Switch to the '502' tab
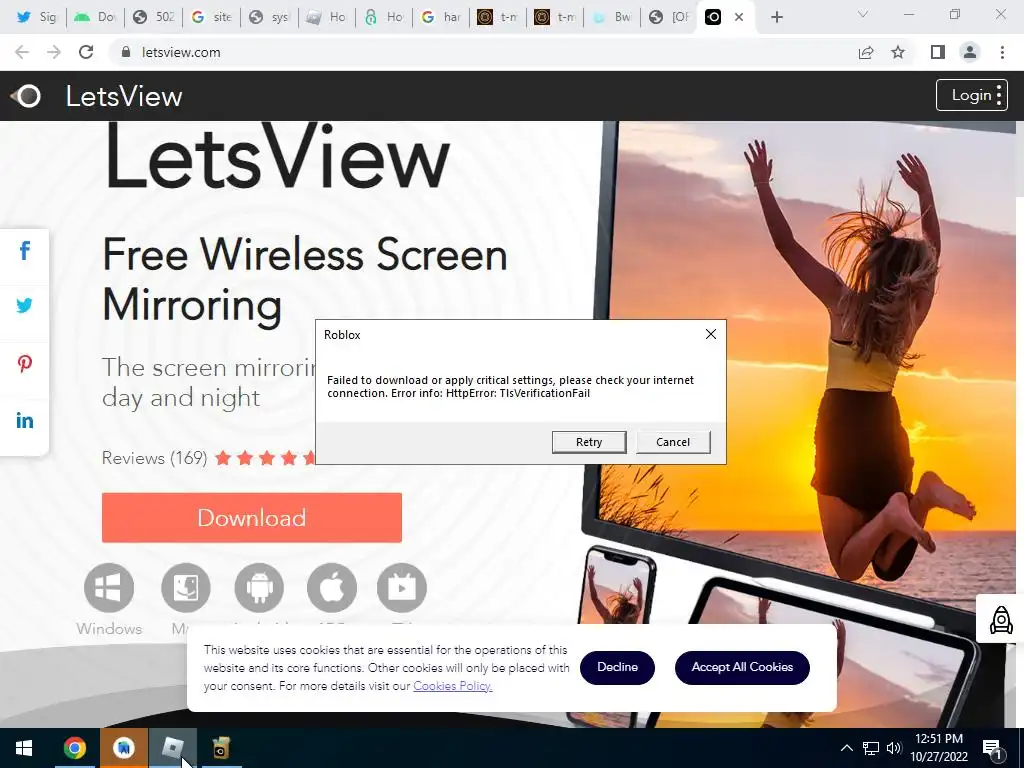1024x768 pixels. coord(153,17)
